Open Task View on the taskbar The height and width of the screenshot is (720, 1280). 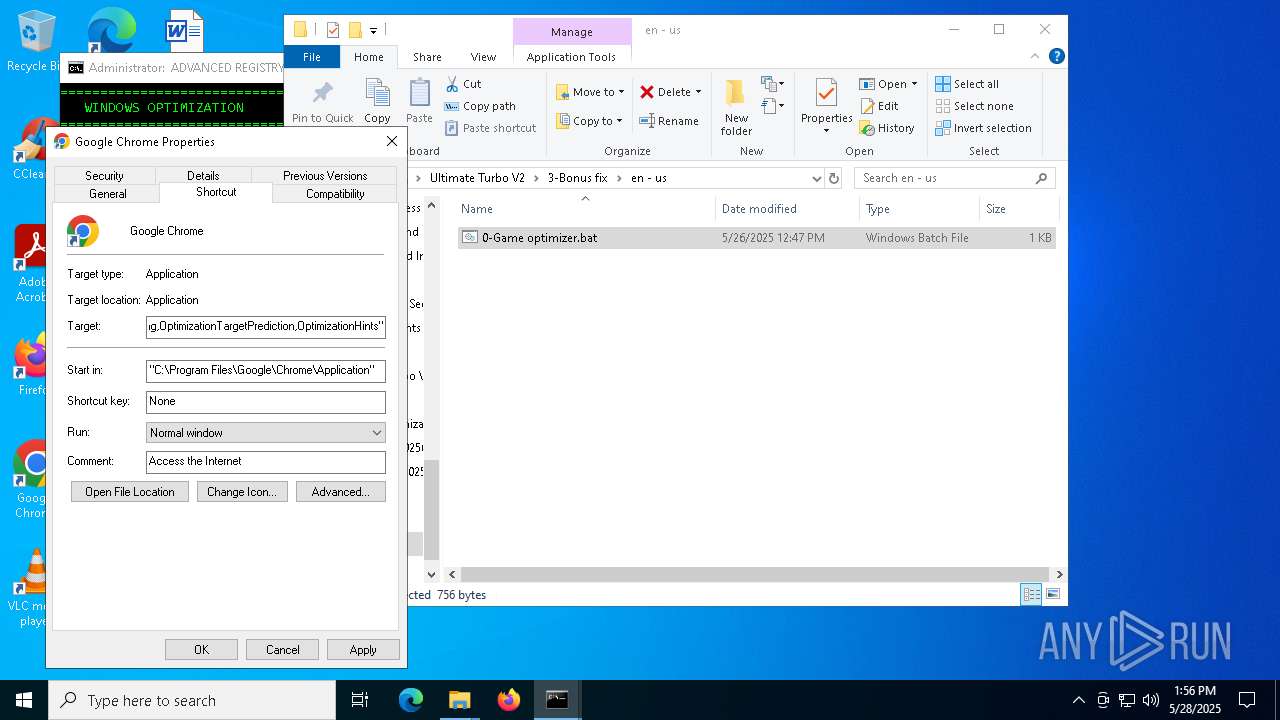[360, 700]
